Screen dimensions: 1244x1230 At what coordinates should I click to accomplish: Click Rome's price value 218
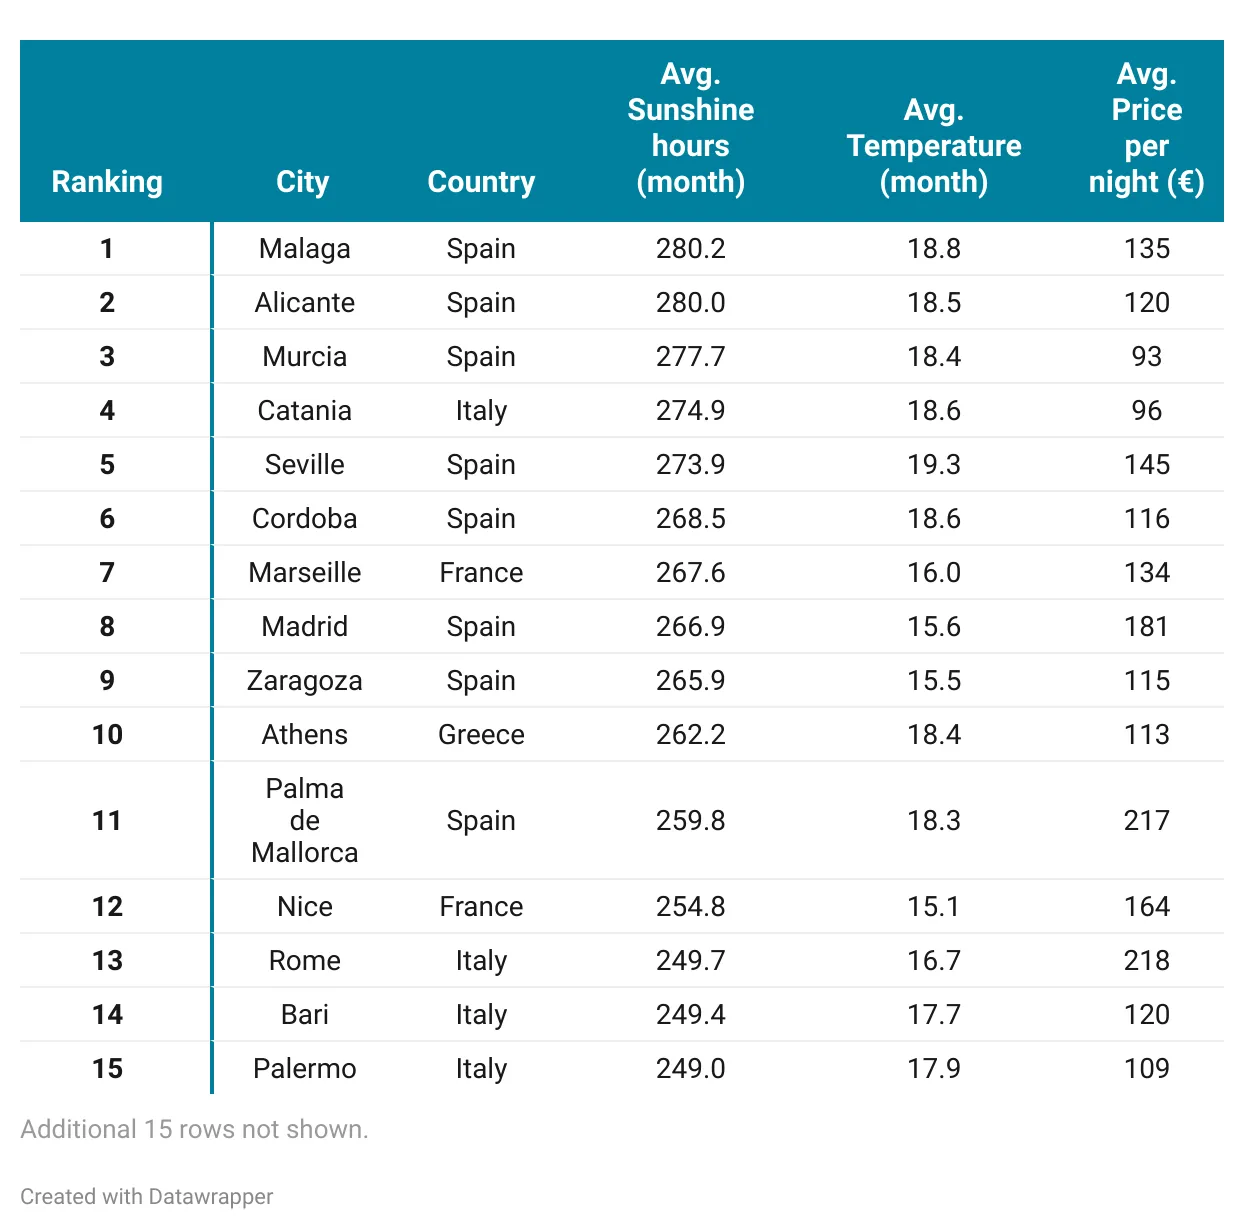click(x=1146, y=961)
